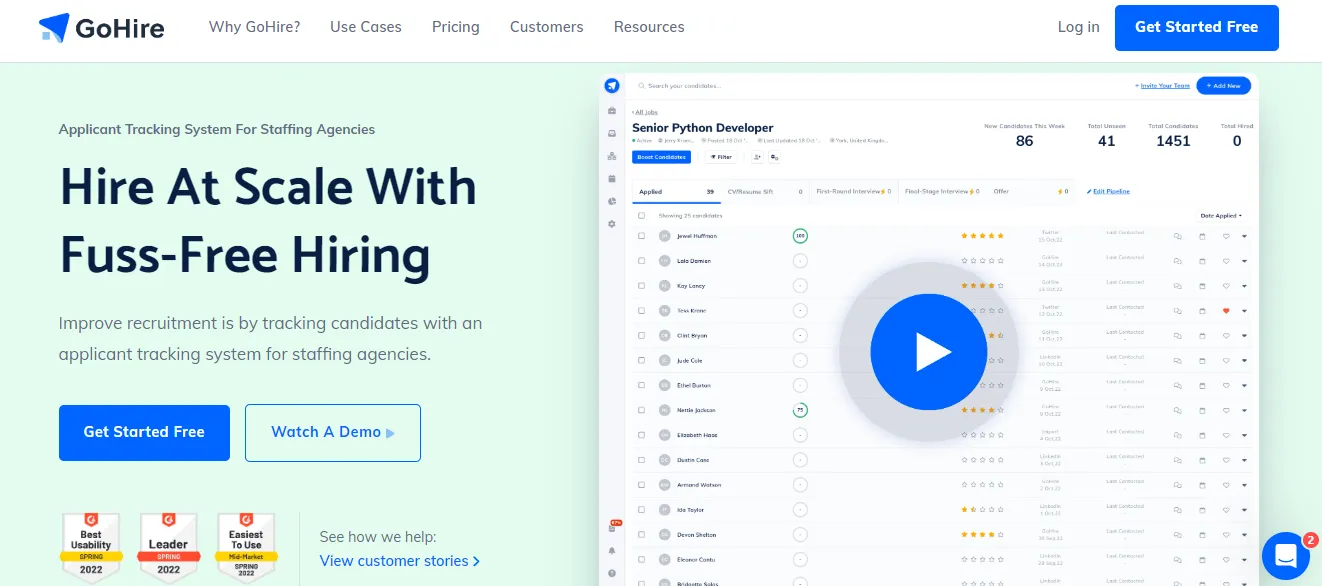The height and width of the screenshot is (586, 1322).
Task: Expand the arrow menu on Jewel Huffman's row
Action: click(x=1245, y=236)
